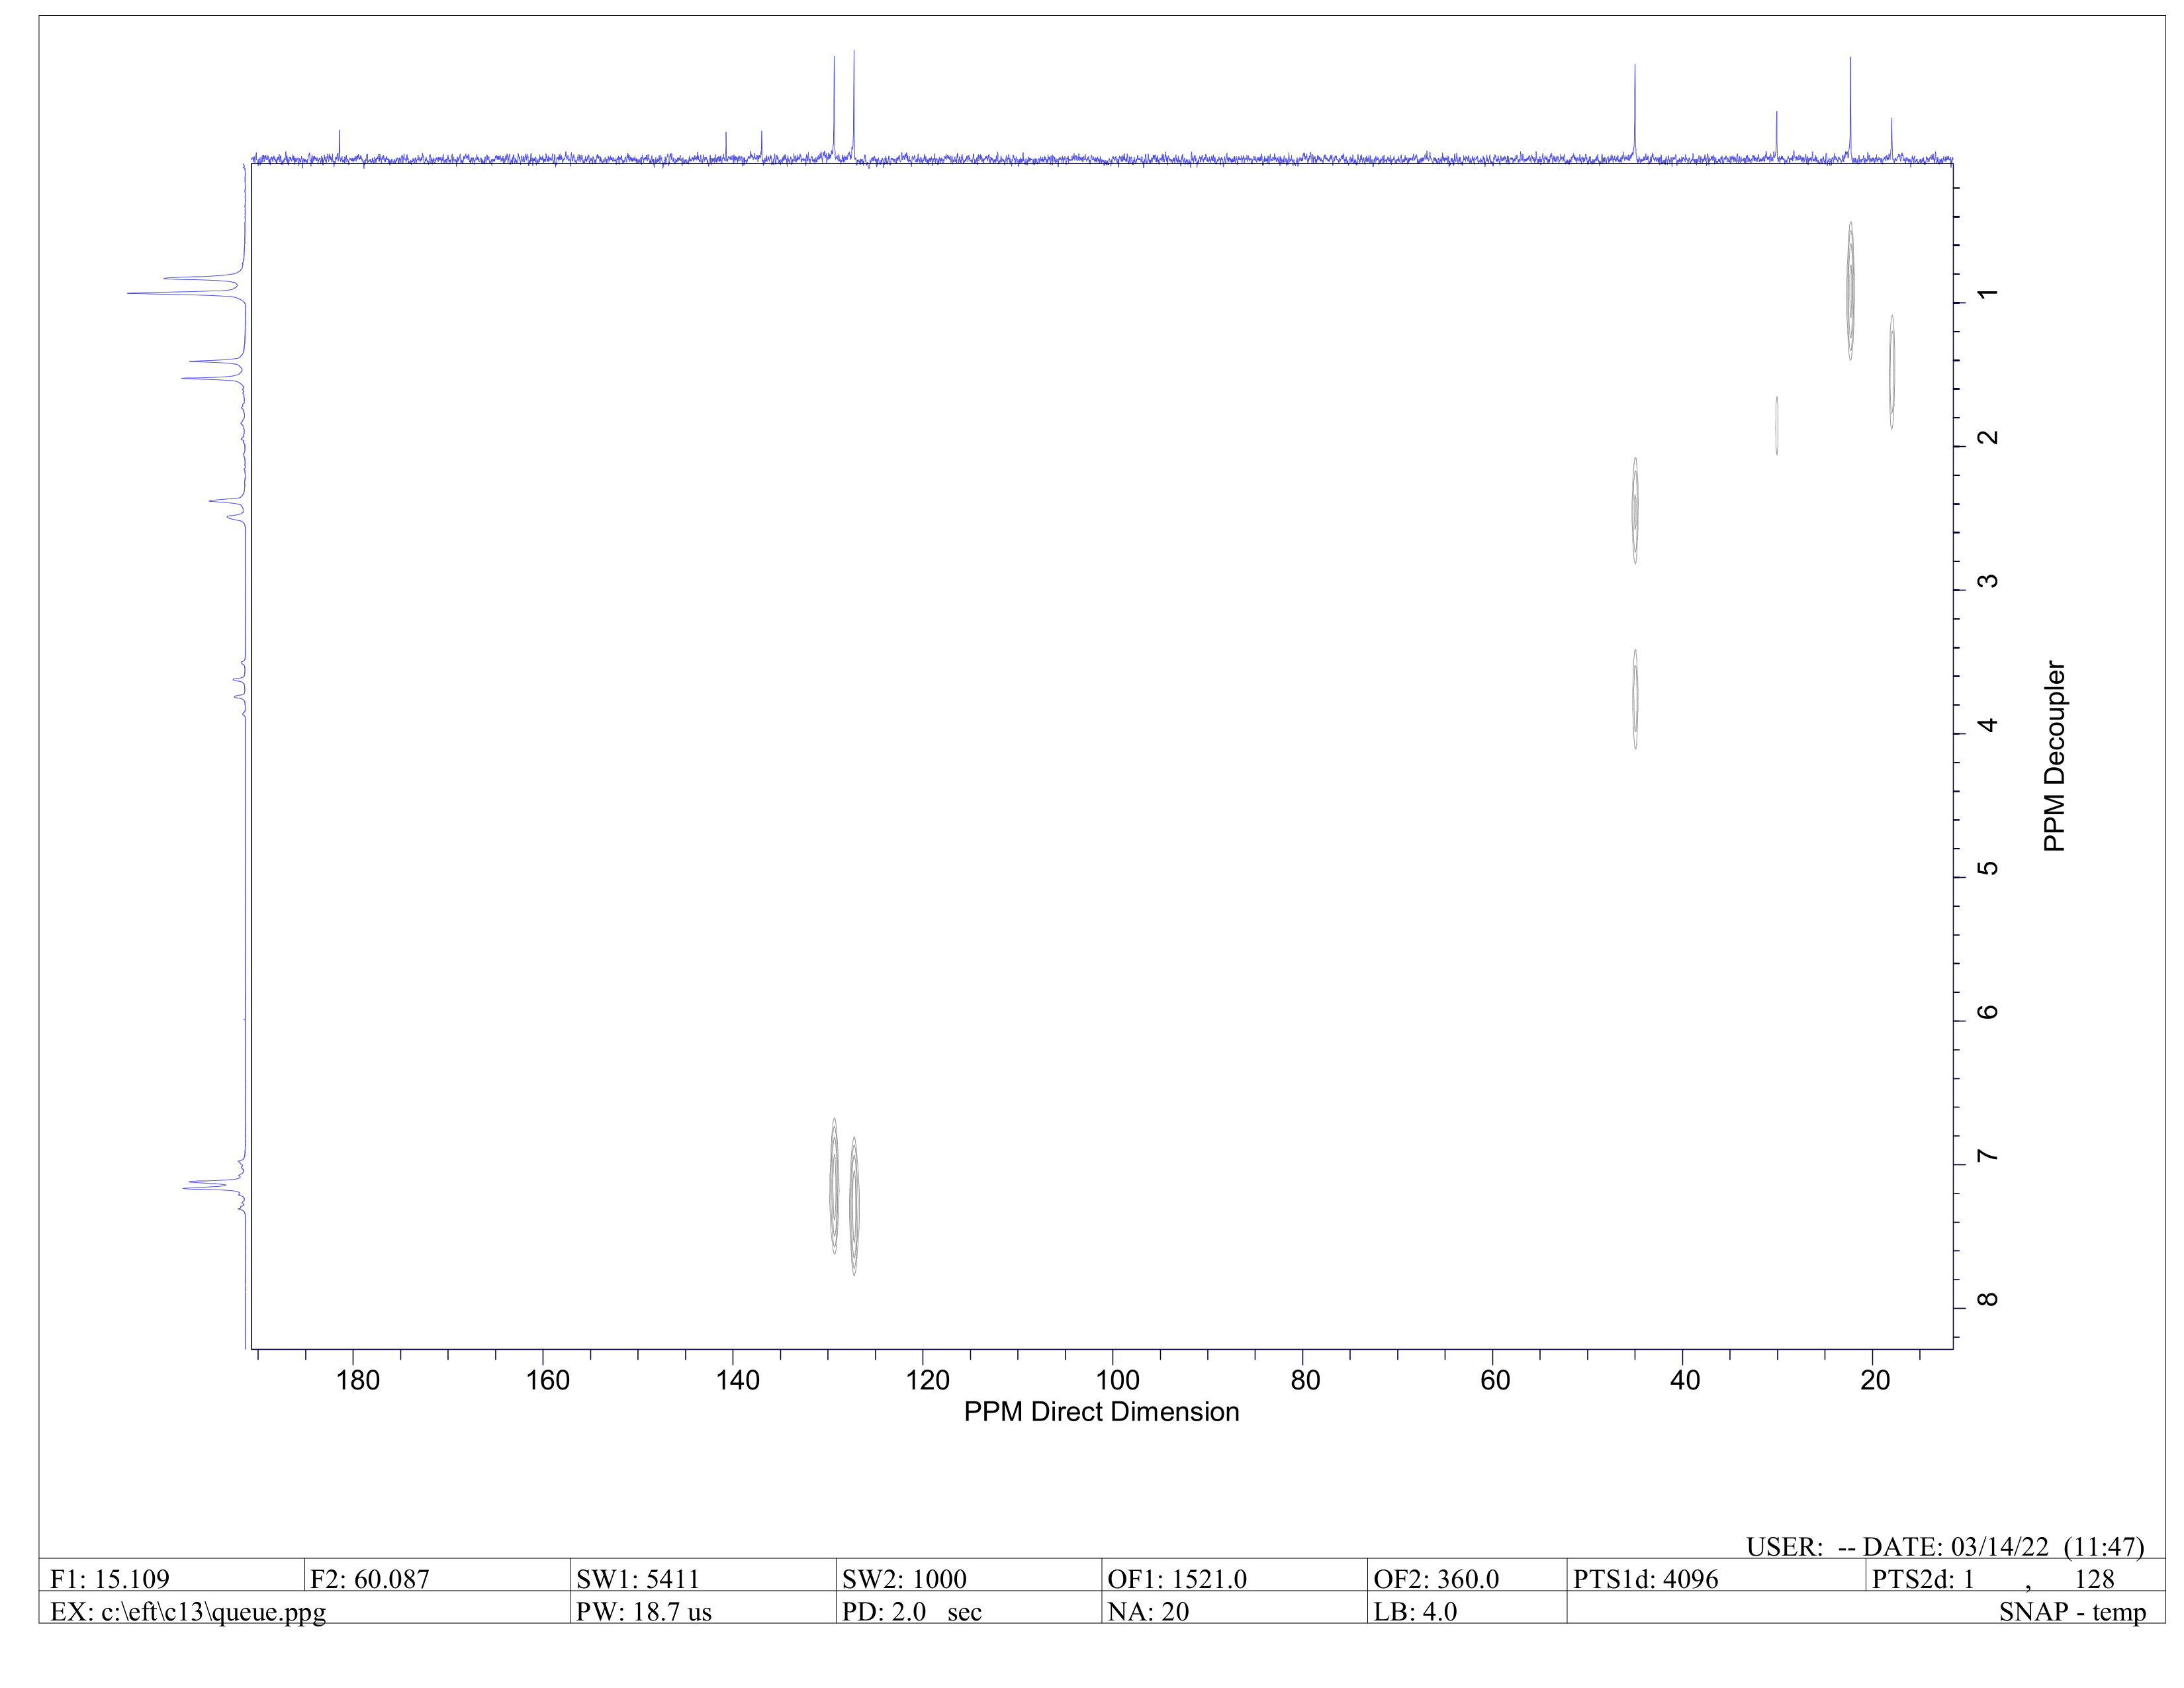The height and width of the screenshot is (1688, 2184).
Task: Click the aromatic proton peaks near 7.1 ppm
Action: click(x=214, y=1185)
